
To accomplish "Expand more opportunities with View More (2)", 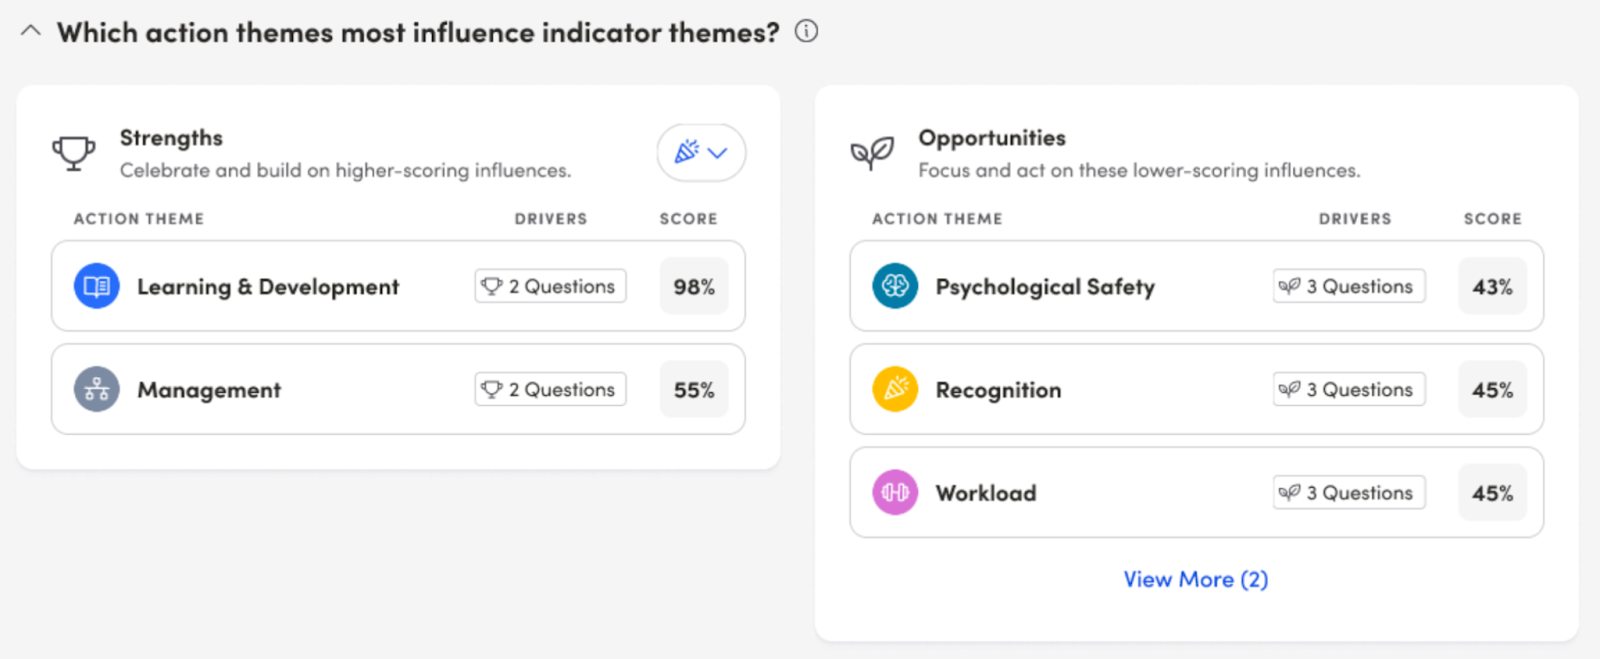I will tap(1195, 580).
